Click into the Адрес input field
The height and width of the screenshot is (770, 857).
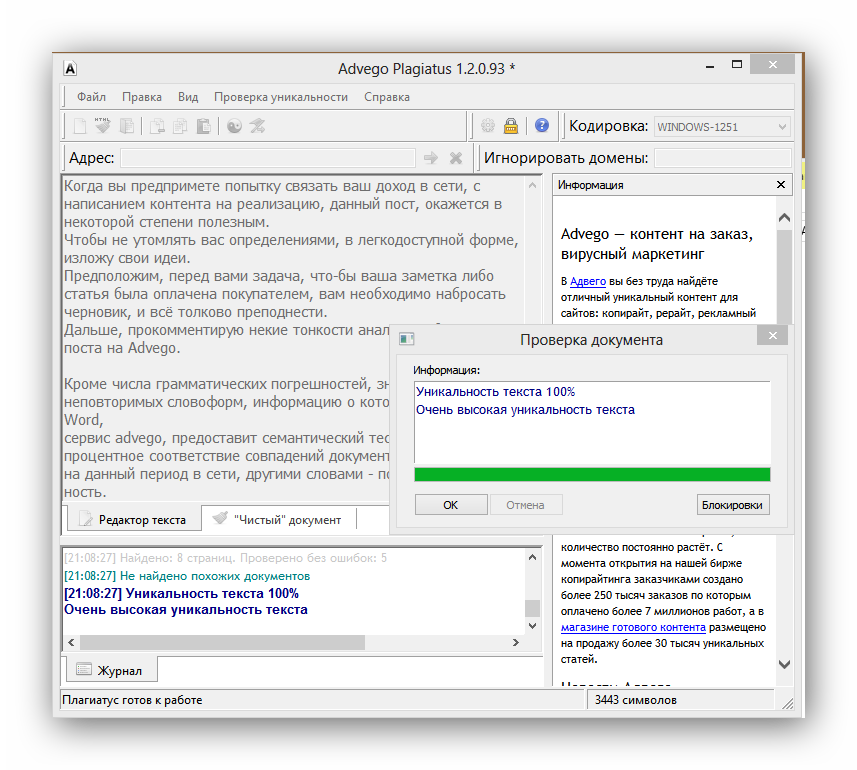pyautogui.click(x=268, y=158)
